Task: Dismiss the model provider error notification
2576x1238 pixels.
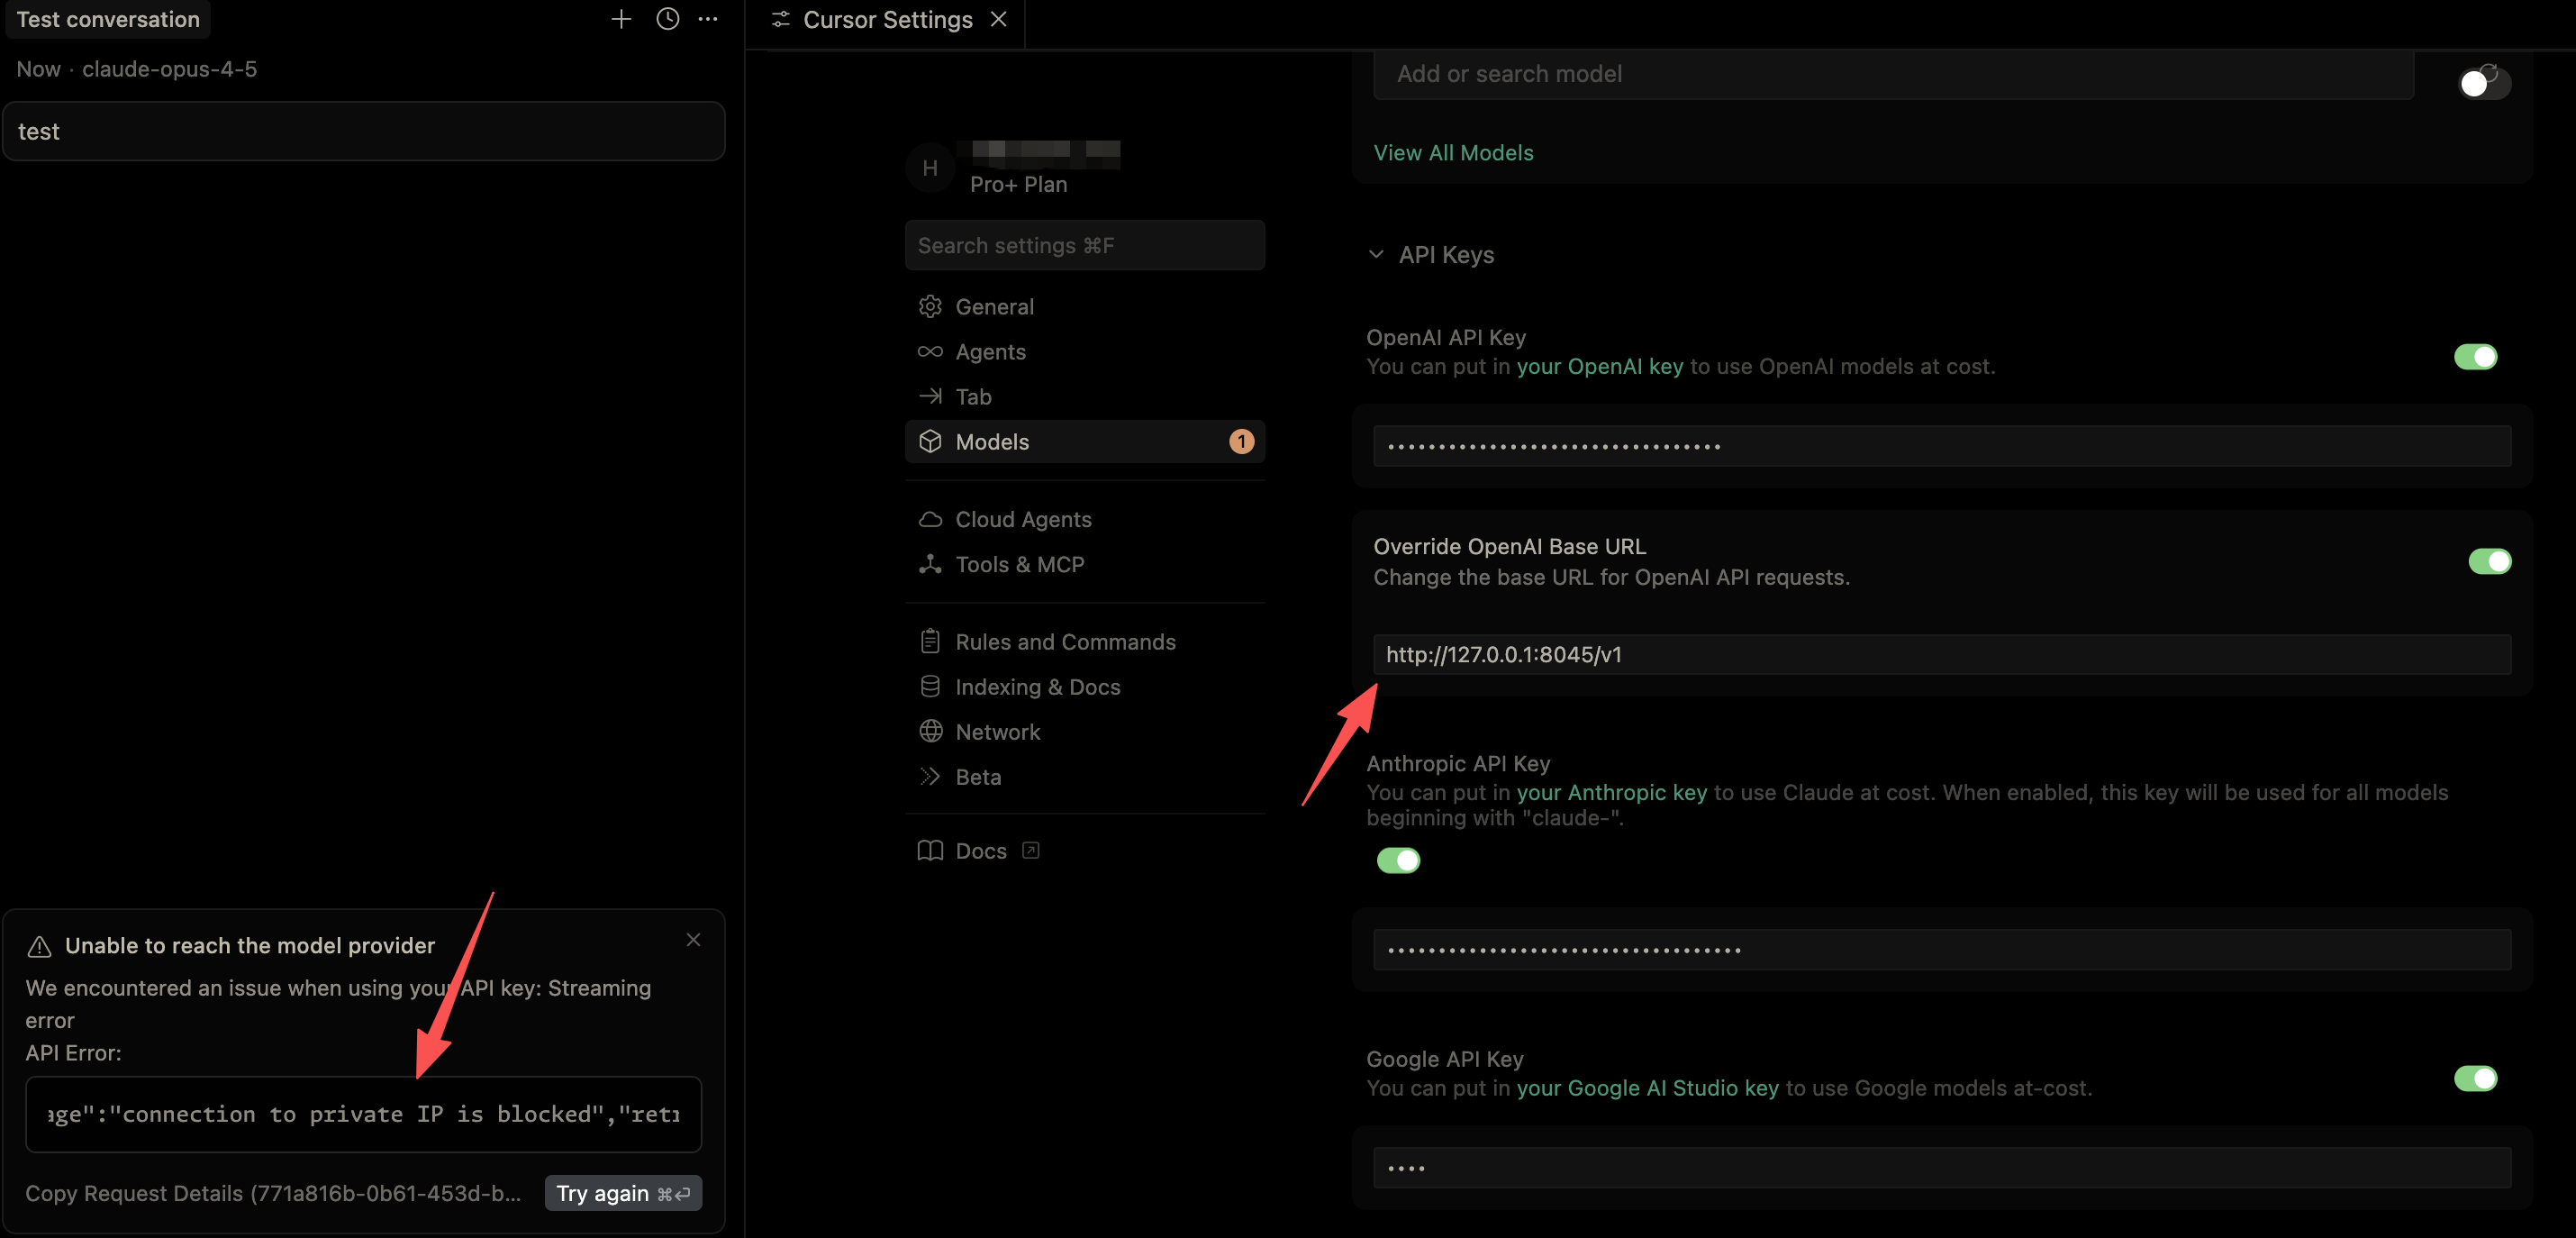Action: tap(693, 939)
